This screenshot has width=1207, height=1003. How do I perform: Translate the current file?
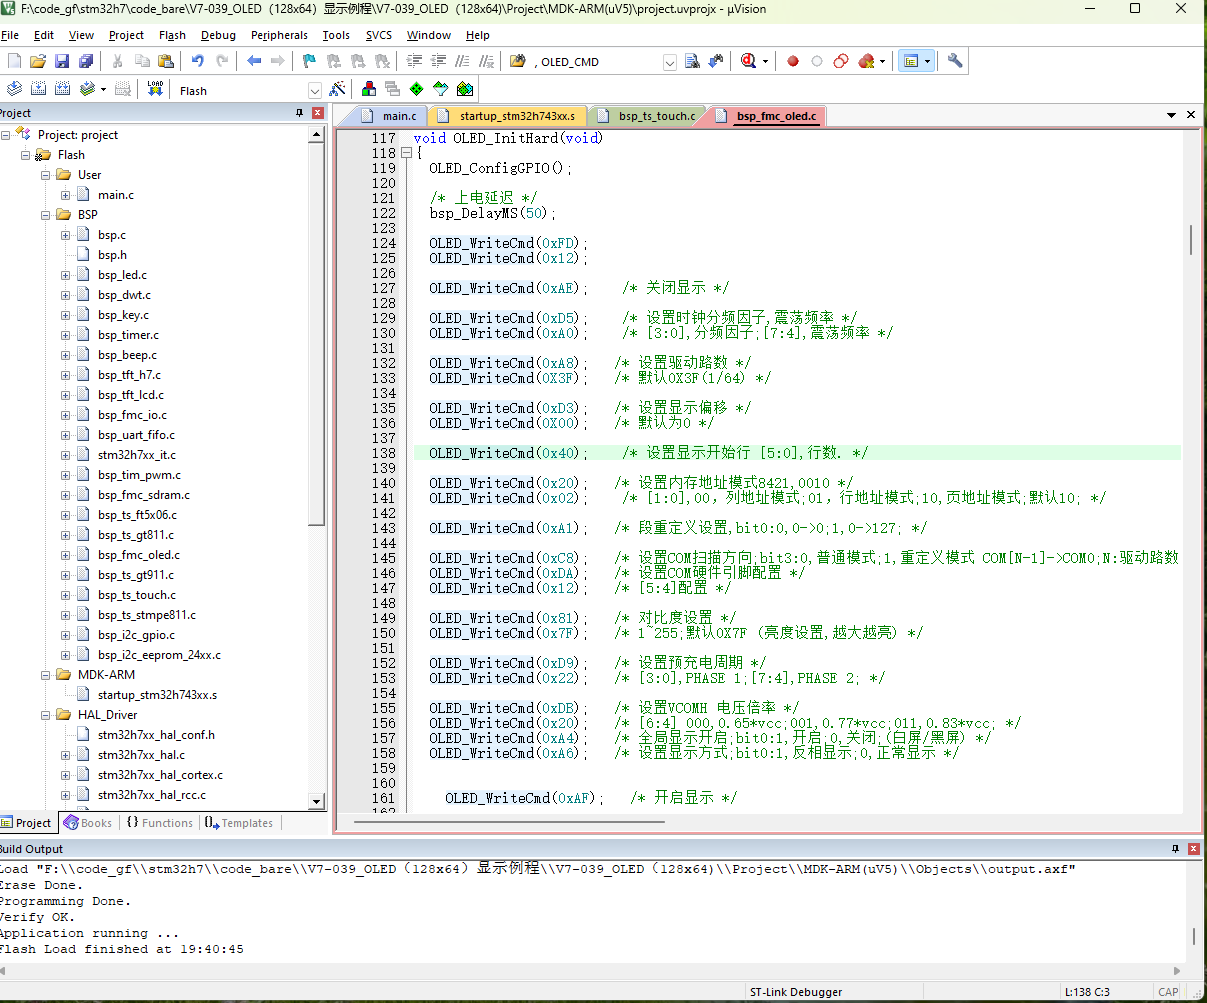coord(14,89)
